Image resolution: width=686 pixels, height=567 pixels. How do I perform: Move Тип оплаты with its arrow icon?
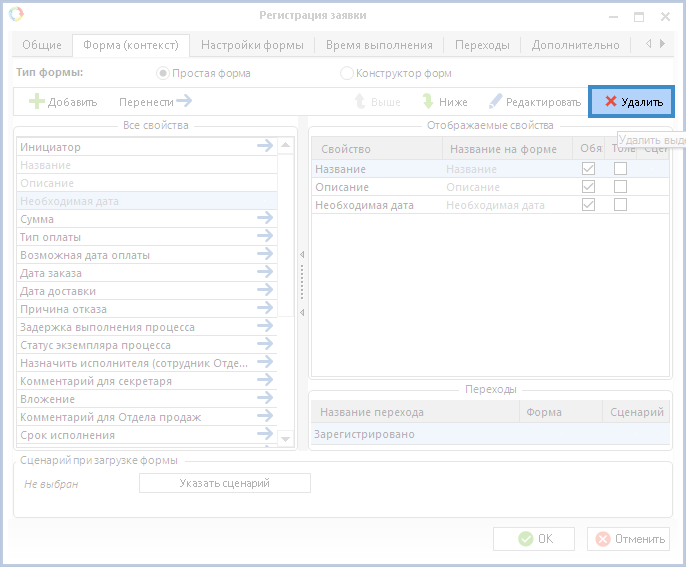tap(264, 237)
